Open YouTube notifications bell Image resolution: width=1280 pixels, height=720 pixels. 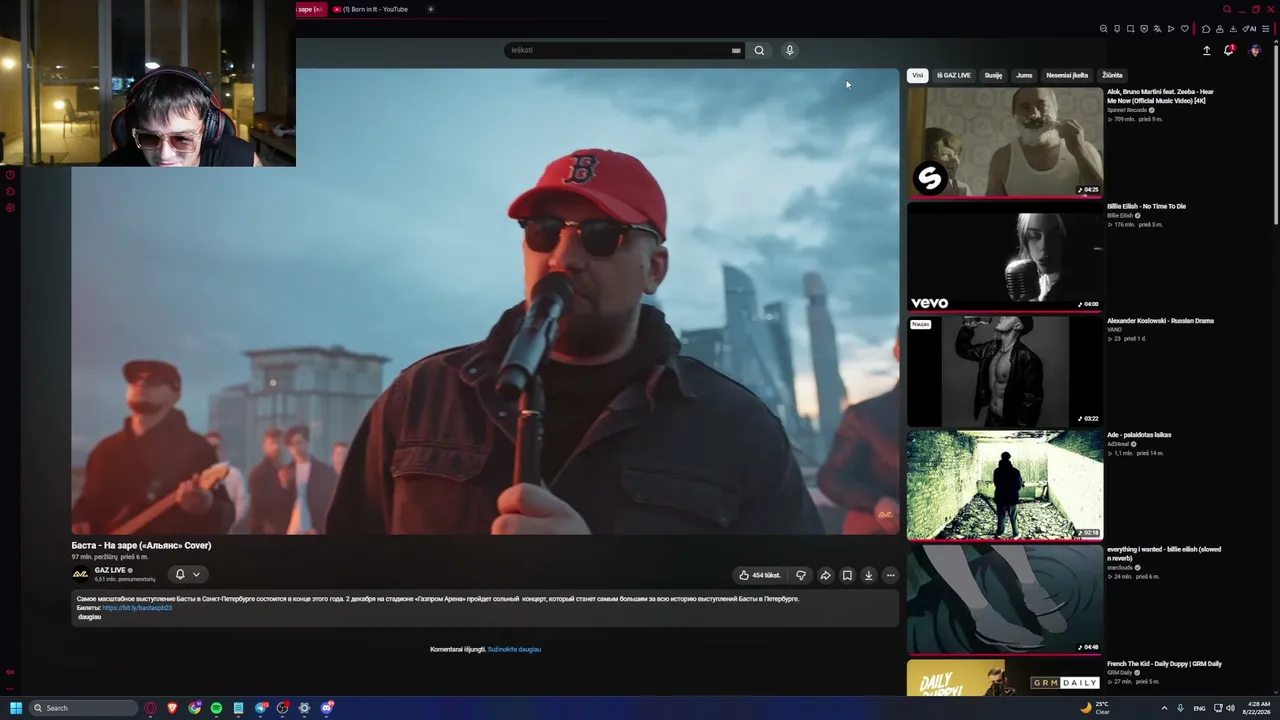pos(1229,50)
